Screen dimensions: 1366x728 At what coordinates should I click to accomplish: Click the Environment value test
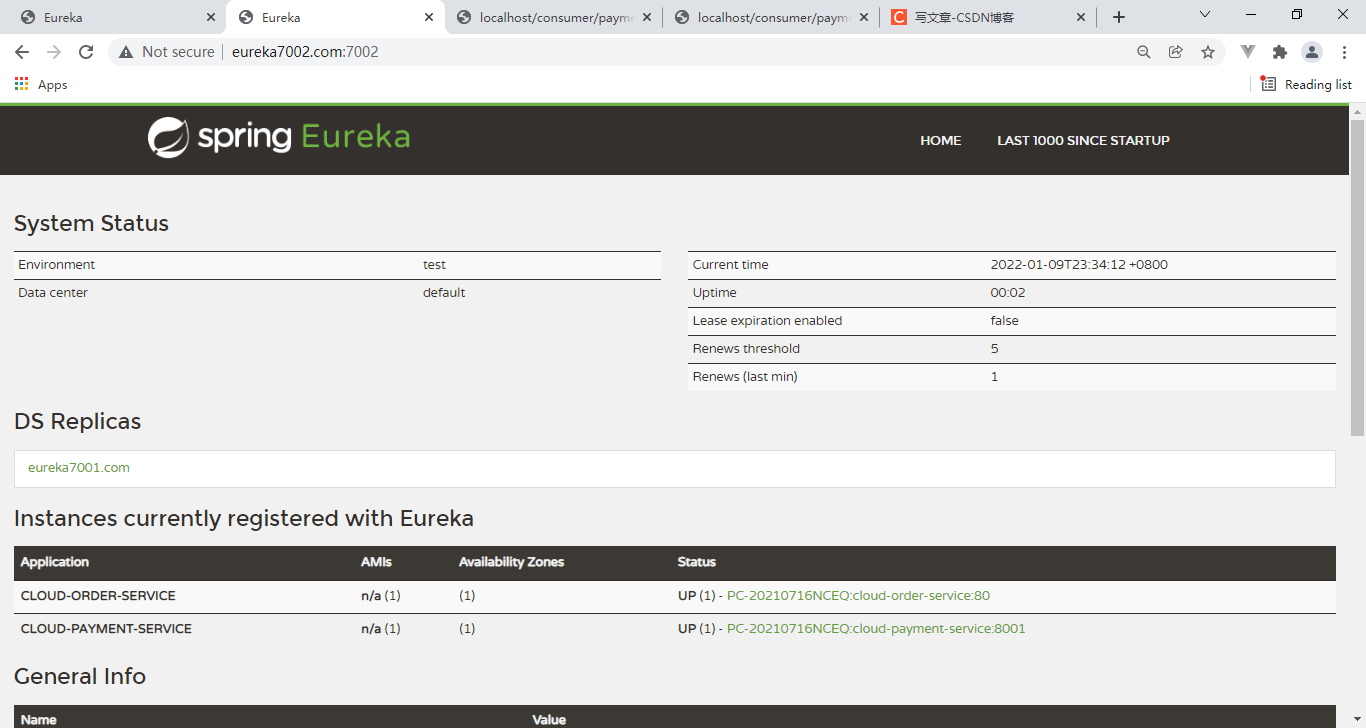[x=434, y=265]
